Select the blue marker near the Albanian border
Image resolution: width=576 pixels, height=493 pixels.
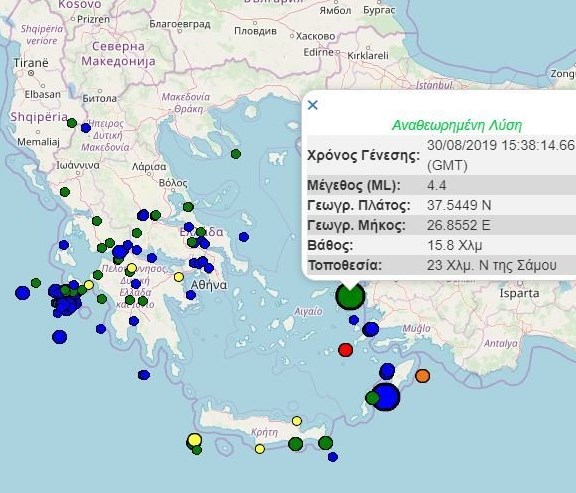point(86,128)
